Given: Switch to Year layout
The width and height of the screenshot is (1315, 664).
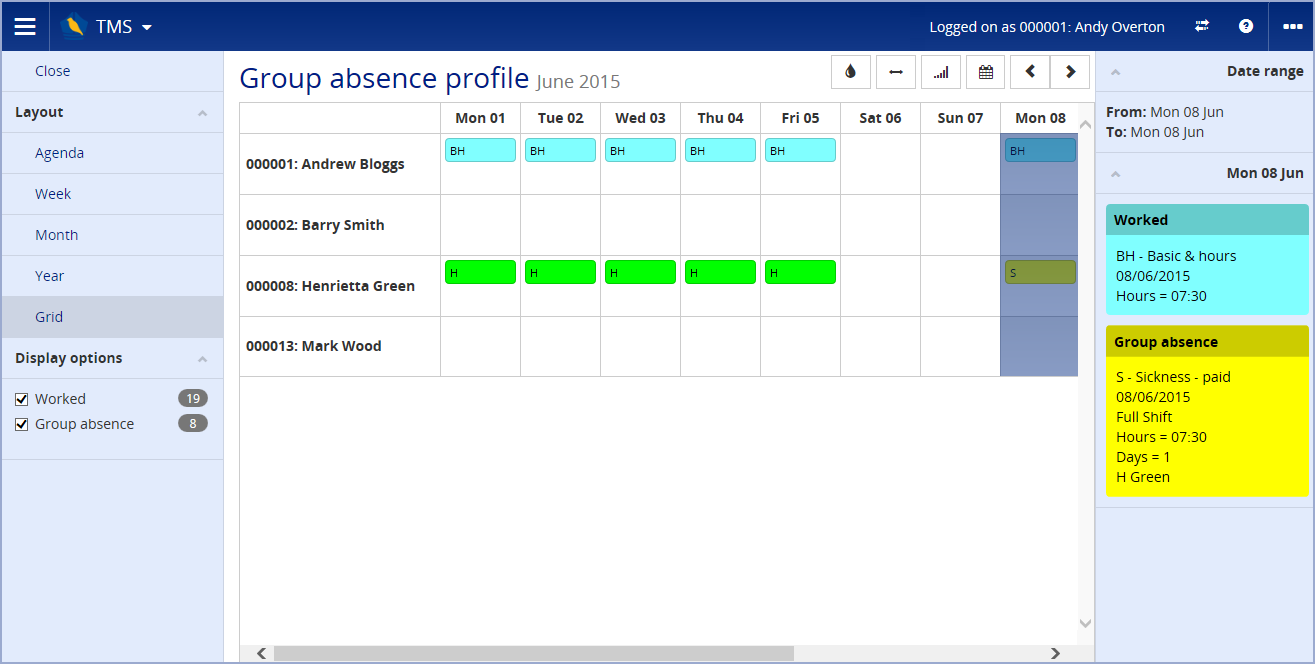Looking at the screenshot, I should (x=112, y=276).
